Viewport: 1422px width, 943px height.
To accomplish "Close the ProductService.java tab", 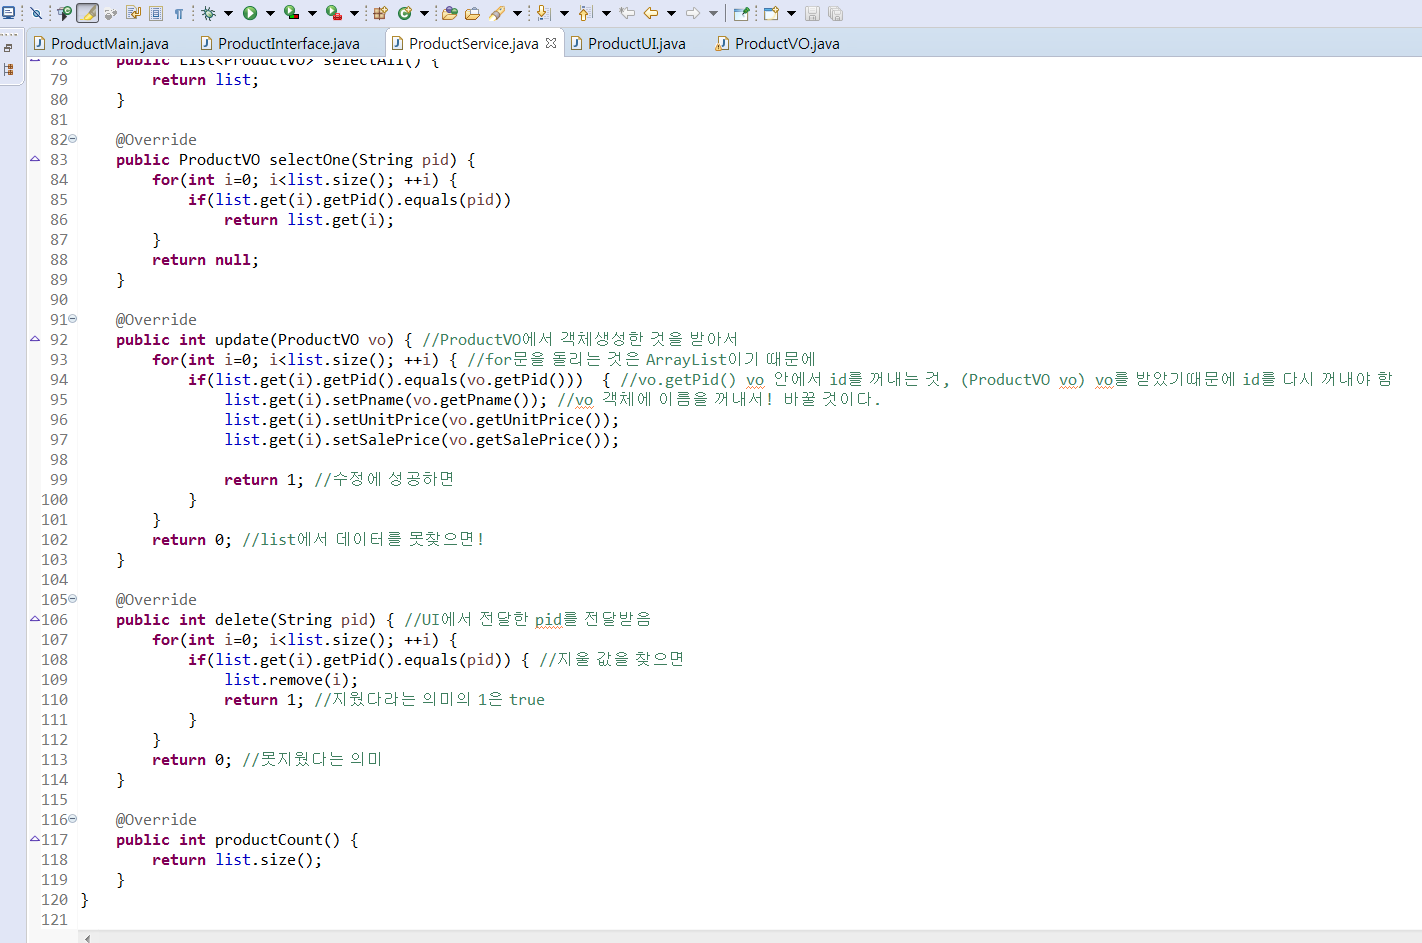I will pyautogui.click(x=551, y=43).
